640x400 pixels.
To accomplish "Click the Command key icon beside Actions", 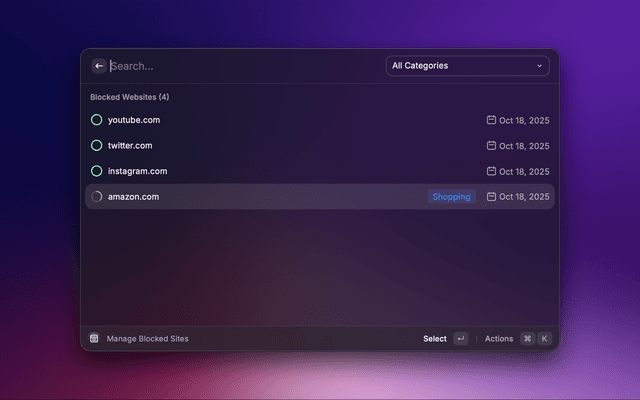I will point(527,339).
